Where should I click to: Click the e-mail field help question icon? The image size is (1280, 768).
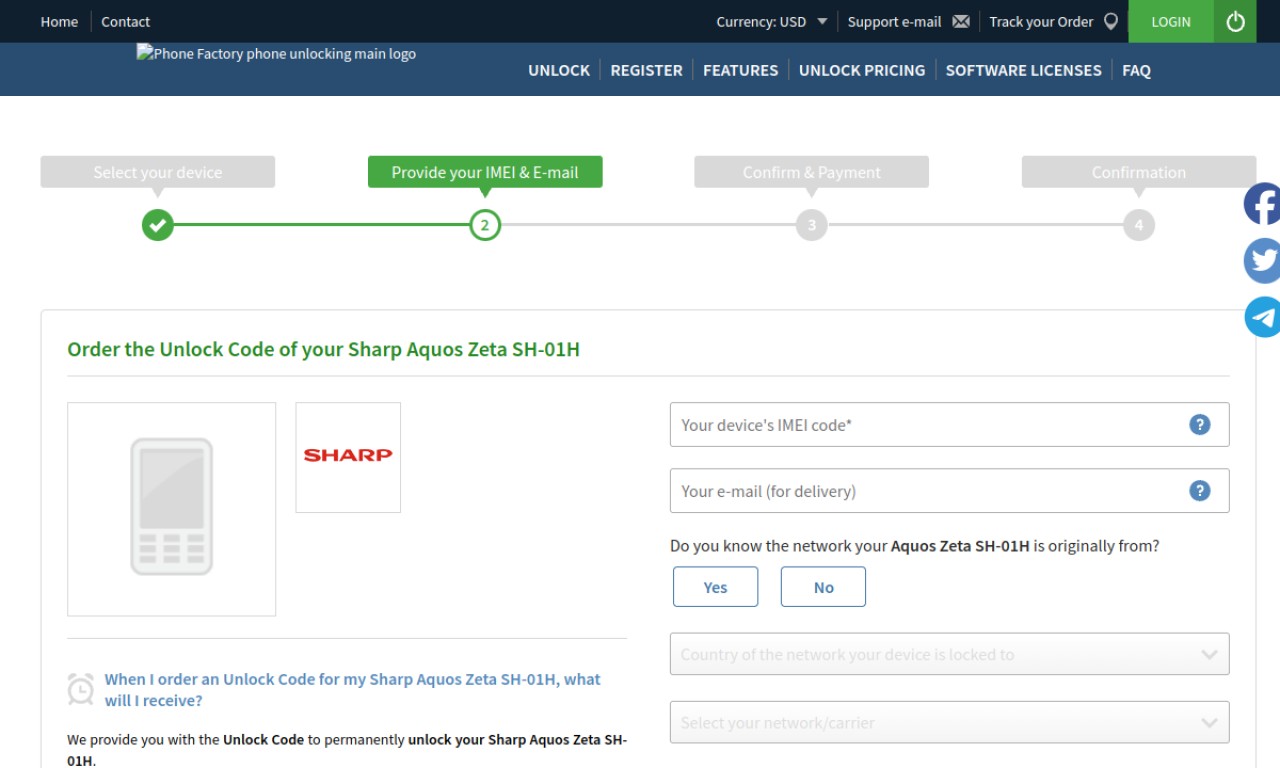tap(1200, 490)
